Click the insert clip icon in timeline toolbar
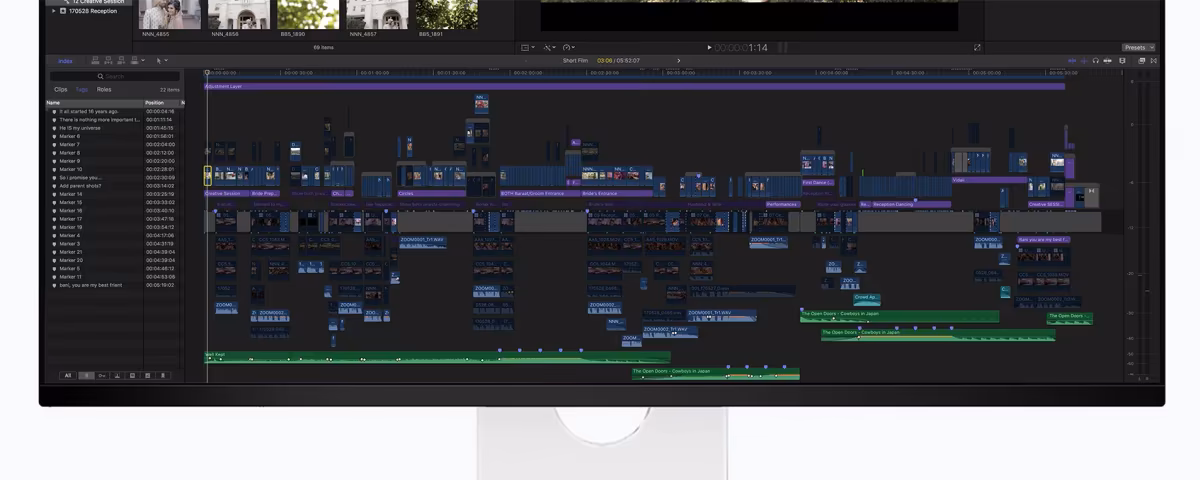The width and height of the screenshot is (1200, 480). [x=108, y=60]
